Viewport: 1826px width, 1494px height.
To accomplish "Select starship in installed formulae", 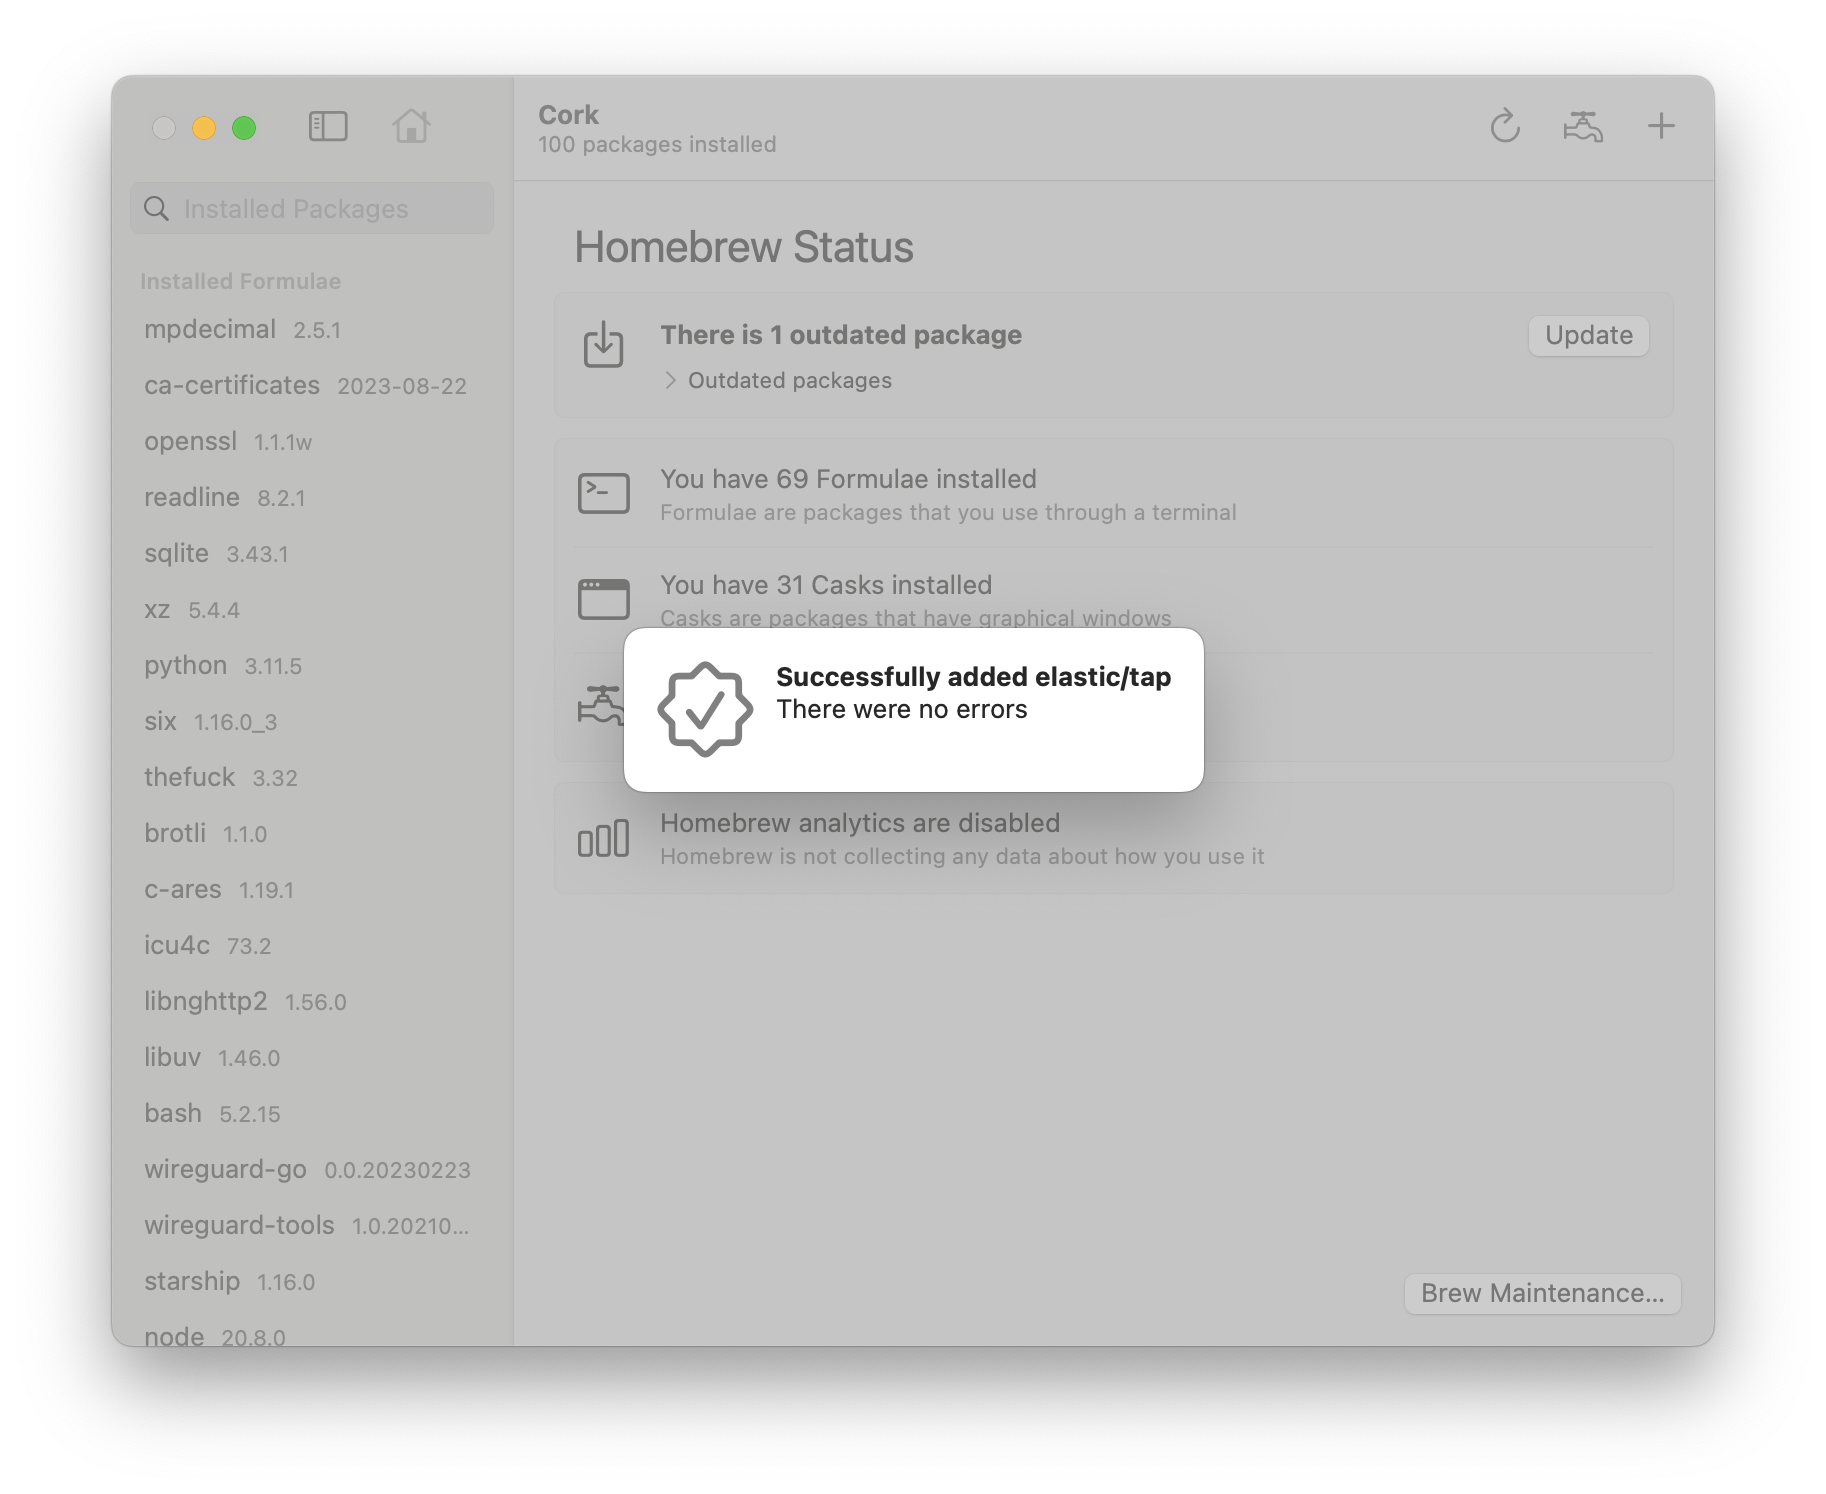I will pos(192,1282).
